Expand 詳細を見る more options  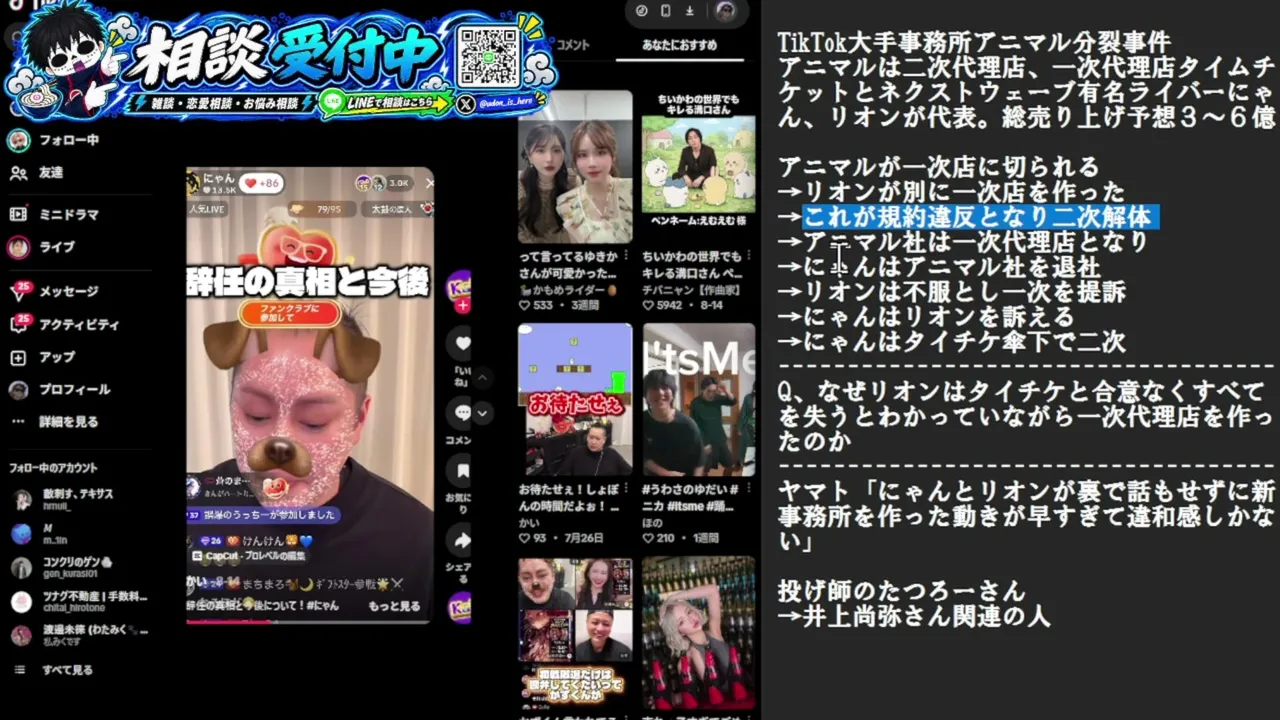click(54, 422)
